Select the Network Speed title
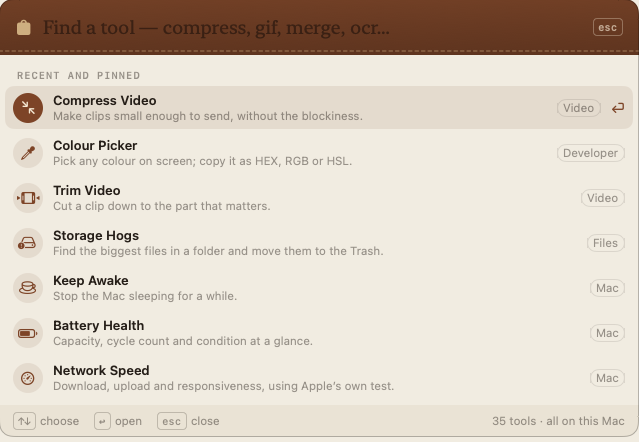640x442 pixels. (101, 371)
